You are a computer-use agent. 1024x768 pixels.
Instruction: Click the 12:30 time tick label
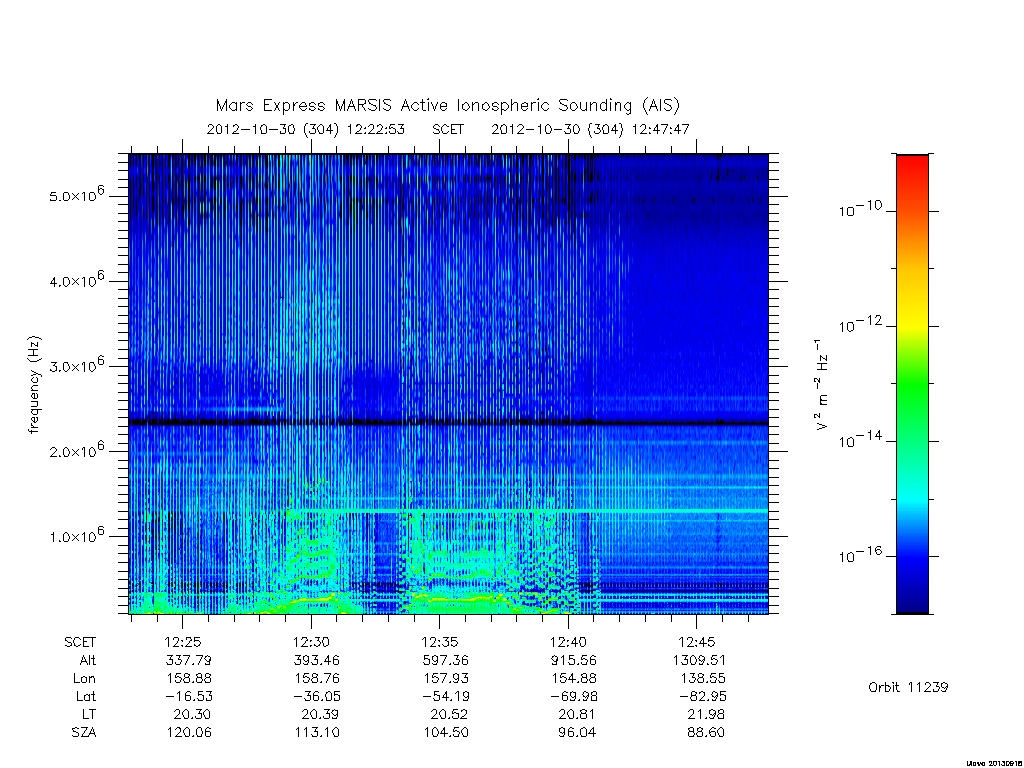pyautogui.click(x=311, y=642)
